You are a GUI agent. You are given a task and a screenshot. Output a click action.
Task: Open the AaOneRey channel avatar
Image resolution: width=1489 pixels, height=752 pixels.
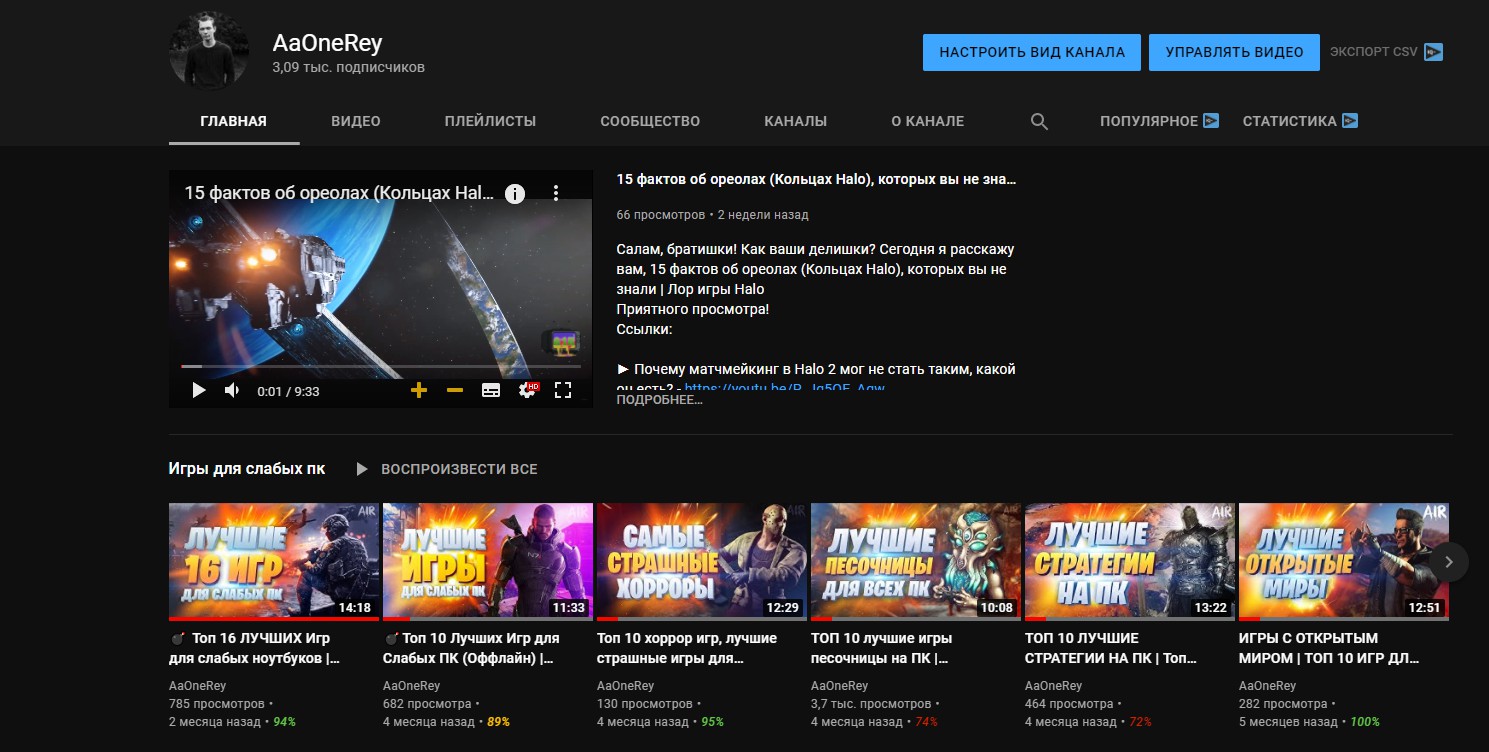(208, 52)
